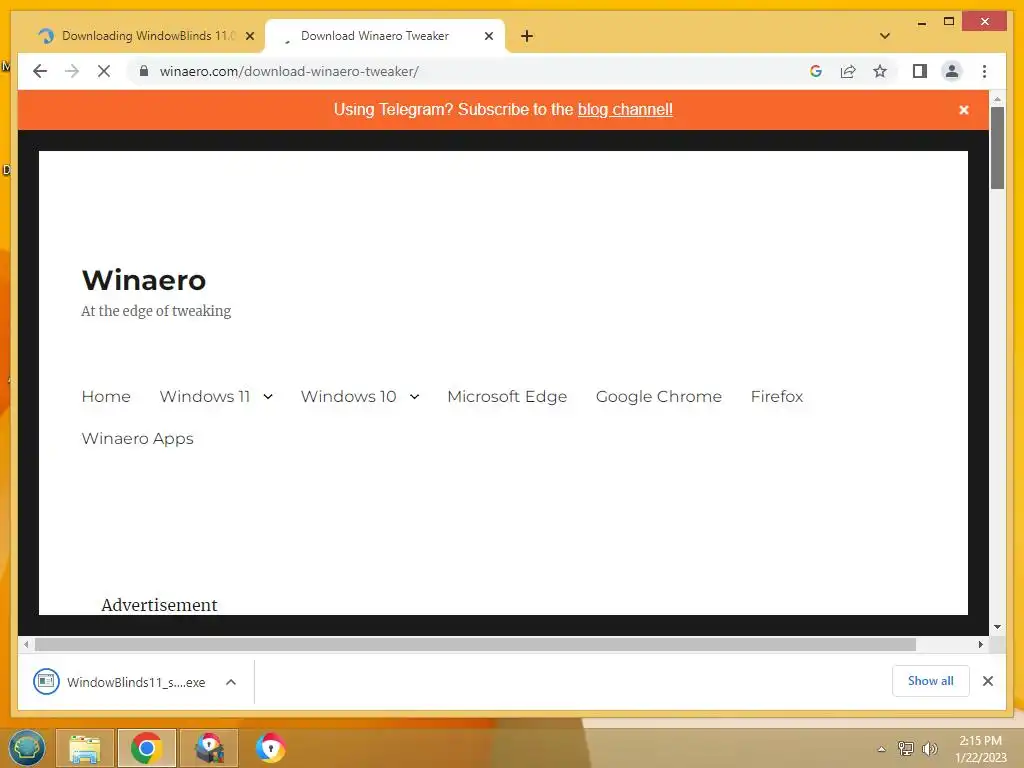Screen dimensions: 1024x768
Task: Close the Download Winaero Tweaker tab
Action: [488, 36]
